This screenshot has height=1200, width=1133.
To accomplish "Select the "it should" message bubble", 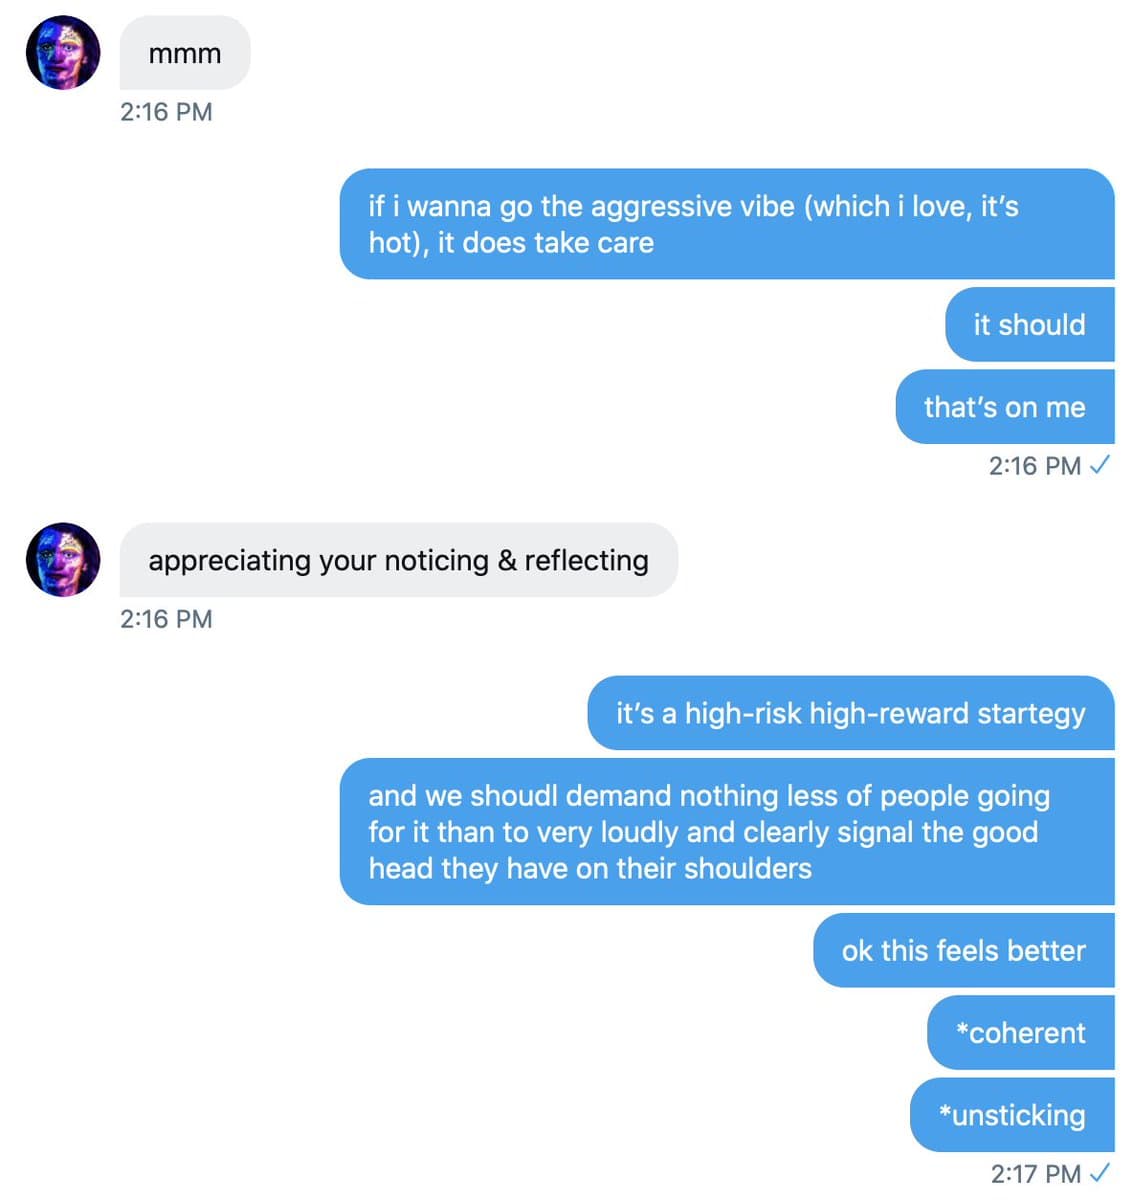I will tap(1029, 324).
